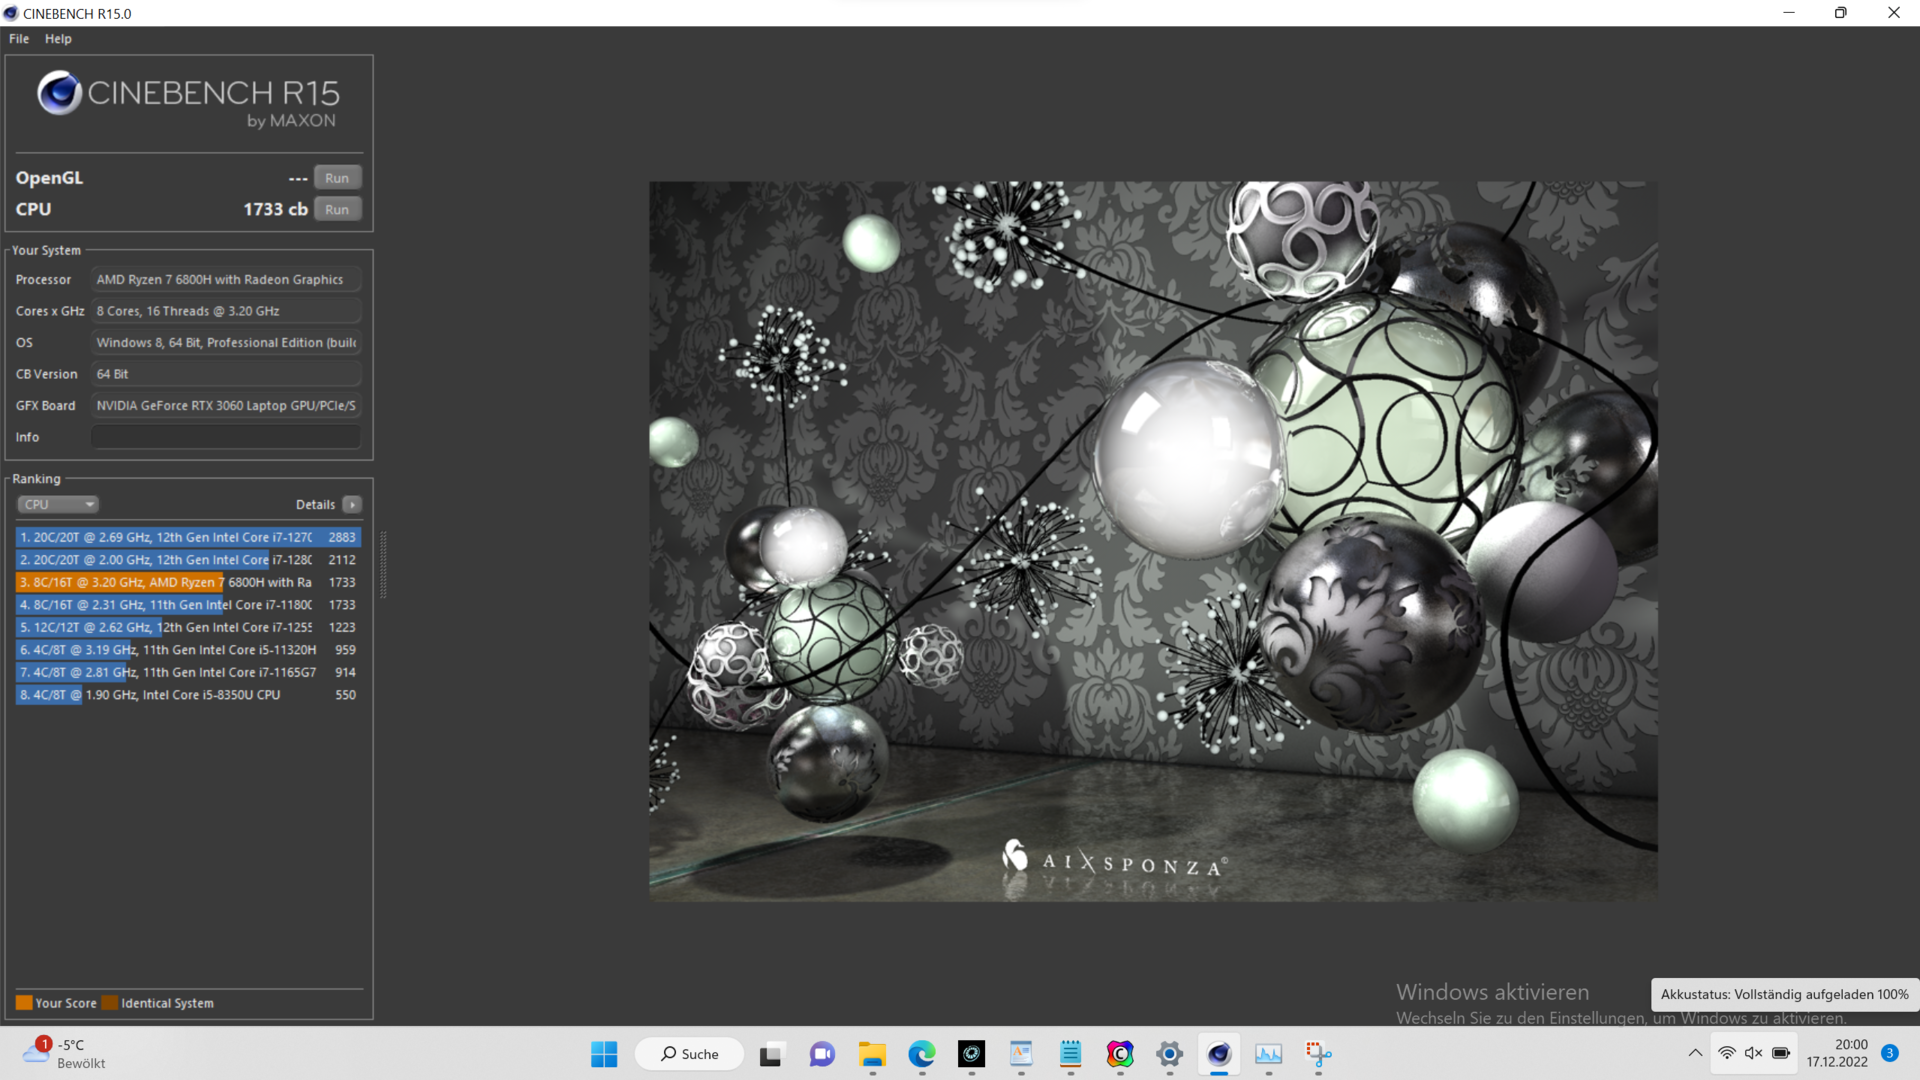
Task: Click the muted volume tray icon
Action: tap(1754, 1053)
